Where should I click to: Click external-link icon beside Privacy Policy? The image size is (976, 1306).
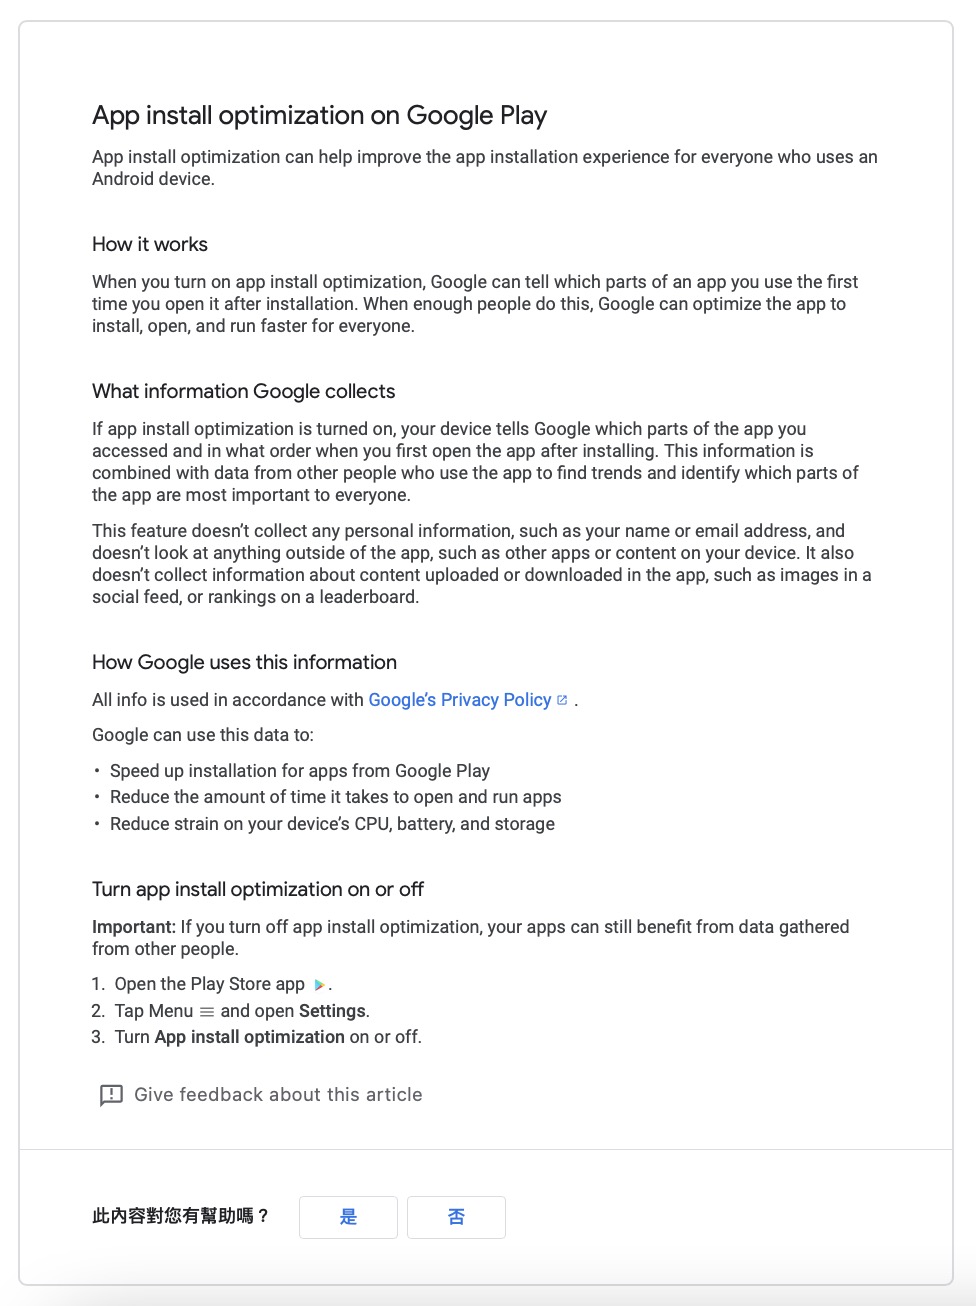[562, 700]
